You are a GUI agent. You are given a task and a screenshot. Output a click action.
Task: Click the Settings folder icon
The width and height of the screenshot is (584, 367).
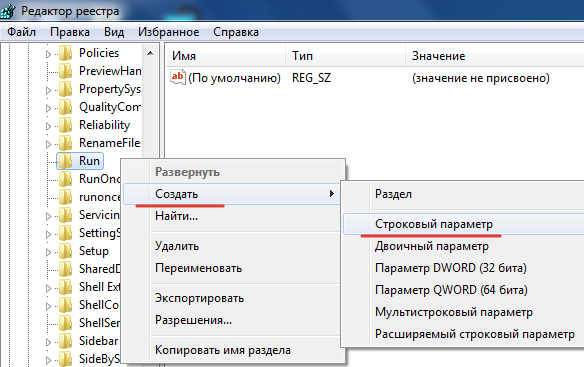point(66,233)
